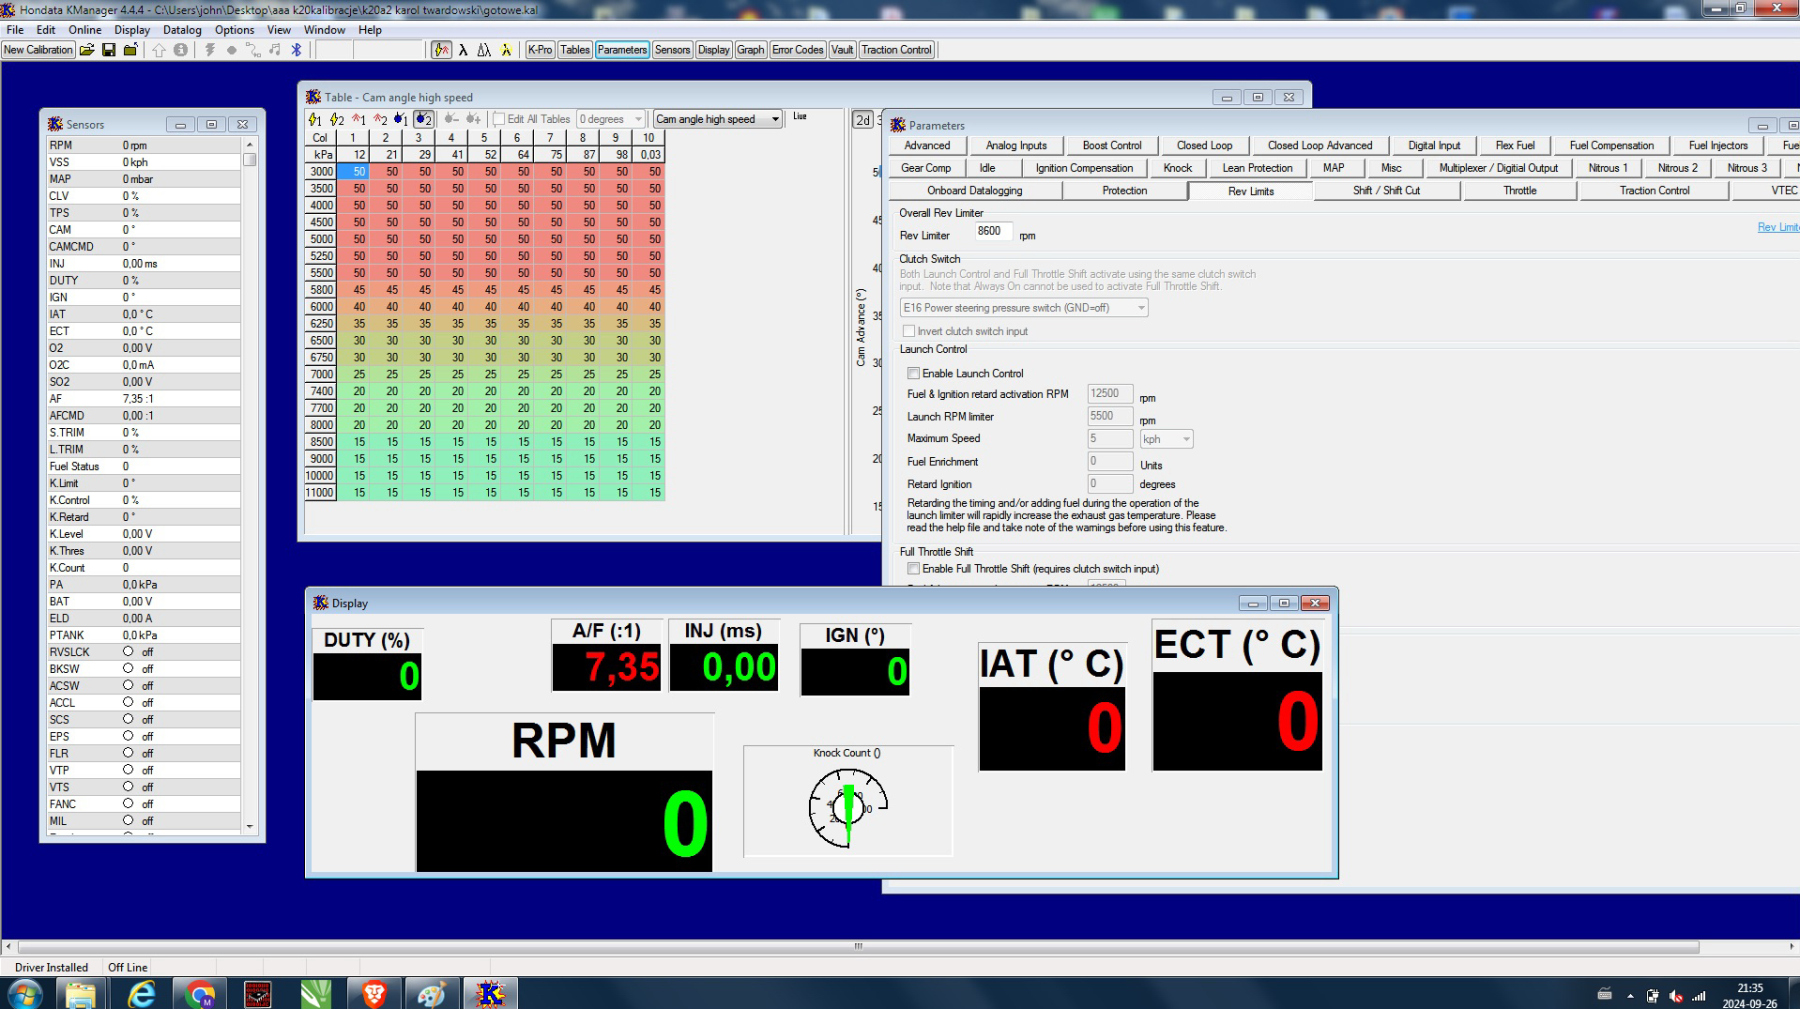
Task: Click the New Calibration button
Action: click(x=38, y=50)
